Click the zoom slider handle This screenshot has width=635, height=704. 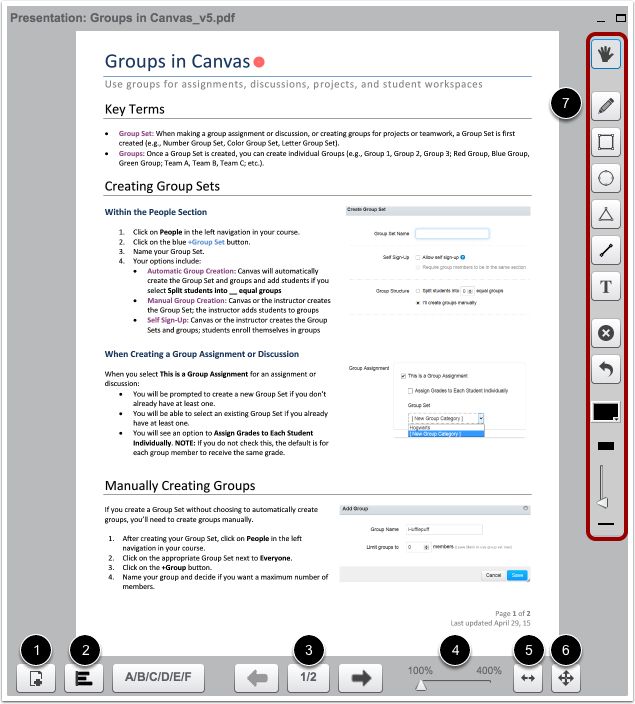[421, 685]
